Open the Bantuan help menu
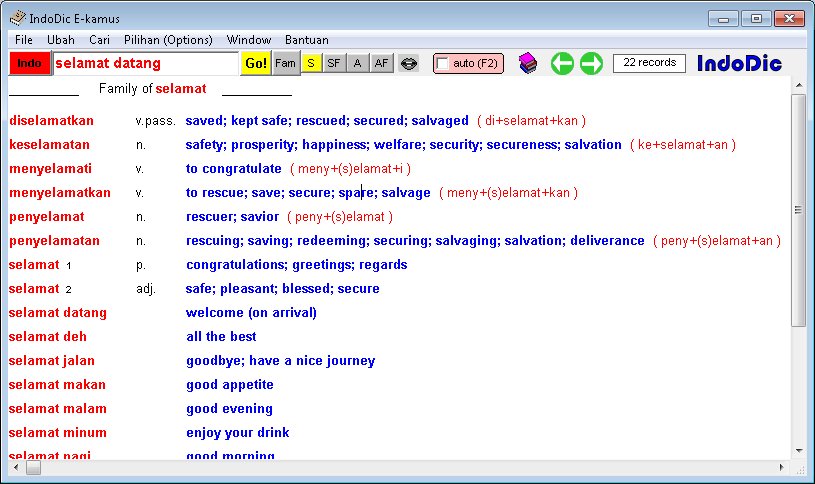This screenshot has height=484, width=815. (307, 40)
